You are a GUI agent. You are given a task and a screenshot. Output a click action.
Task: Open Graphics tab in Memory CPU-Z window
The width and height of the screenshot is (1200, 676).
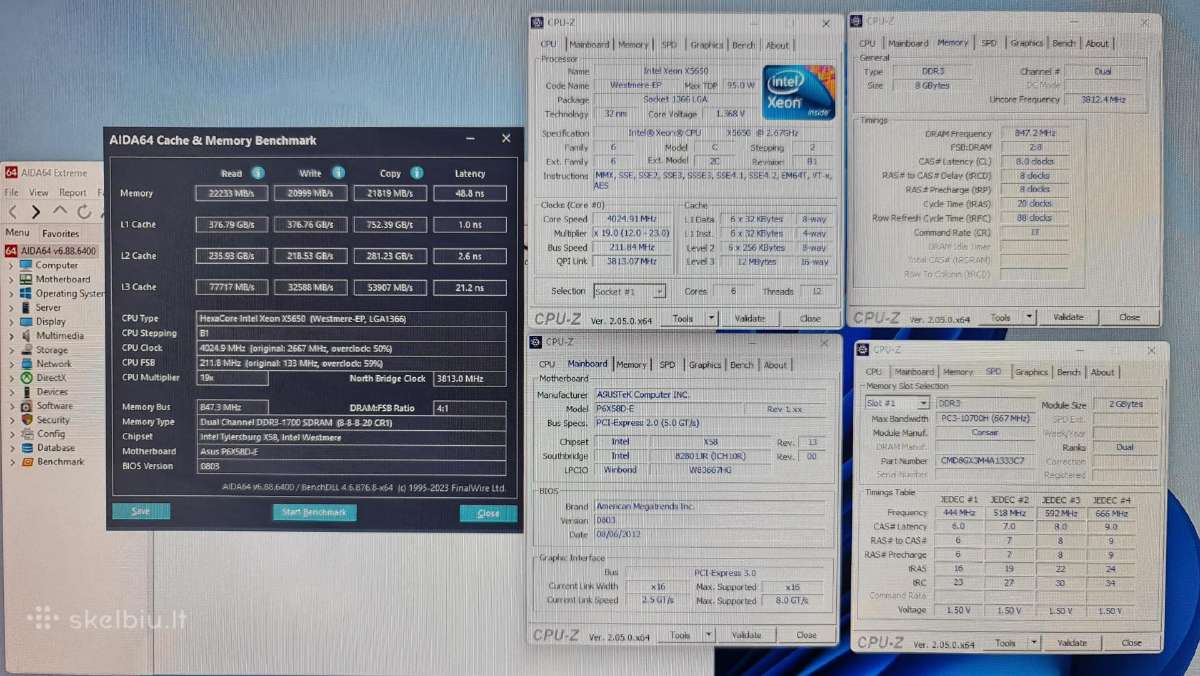(1026, 43)
